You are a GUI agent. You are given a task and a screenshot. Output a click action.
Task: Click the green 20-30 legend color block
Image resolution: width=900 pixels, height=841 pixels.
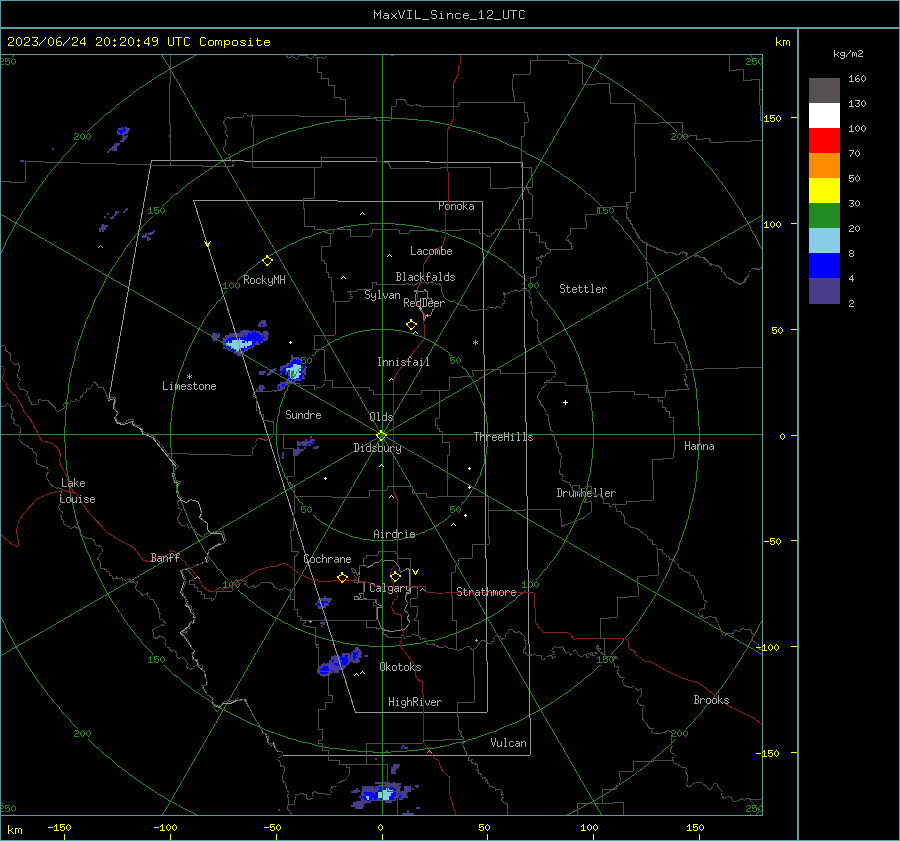point(824,216)
